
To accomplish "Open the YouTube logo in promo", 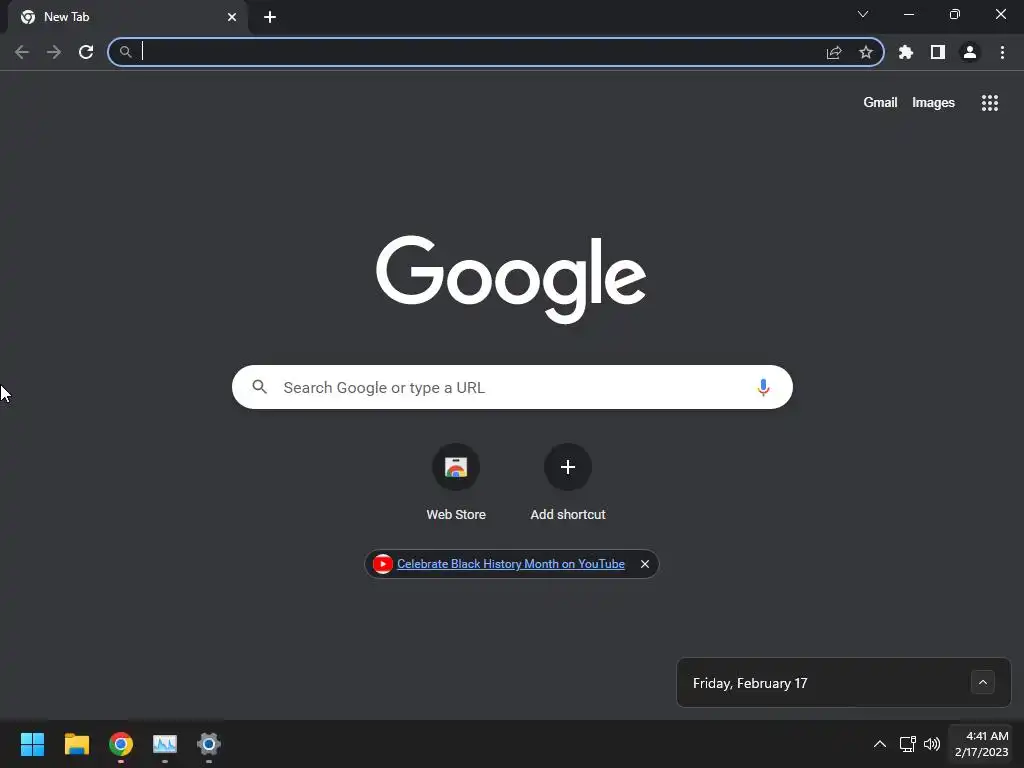I will (x=383, y=564).
